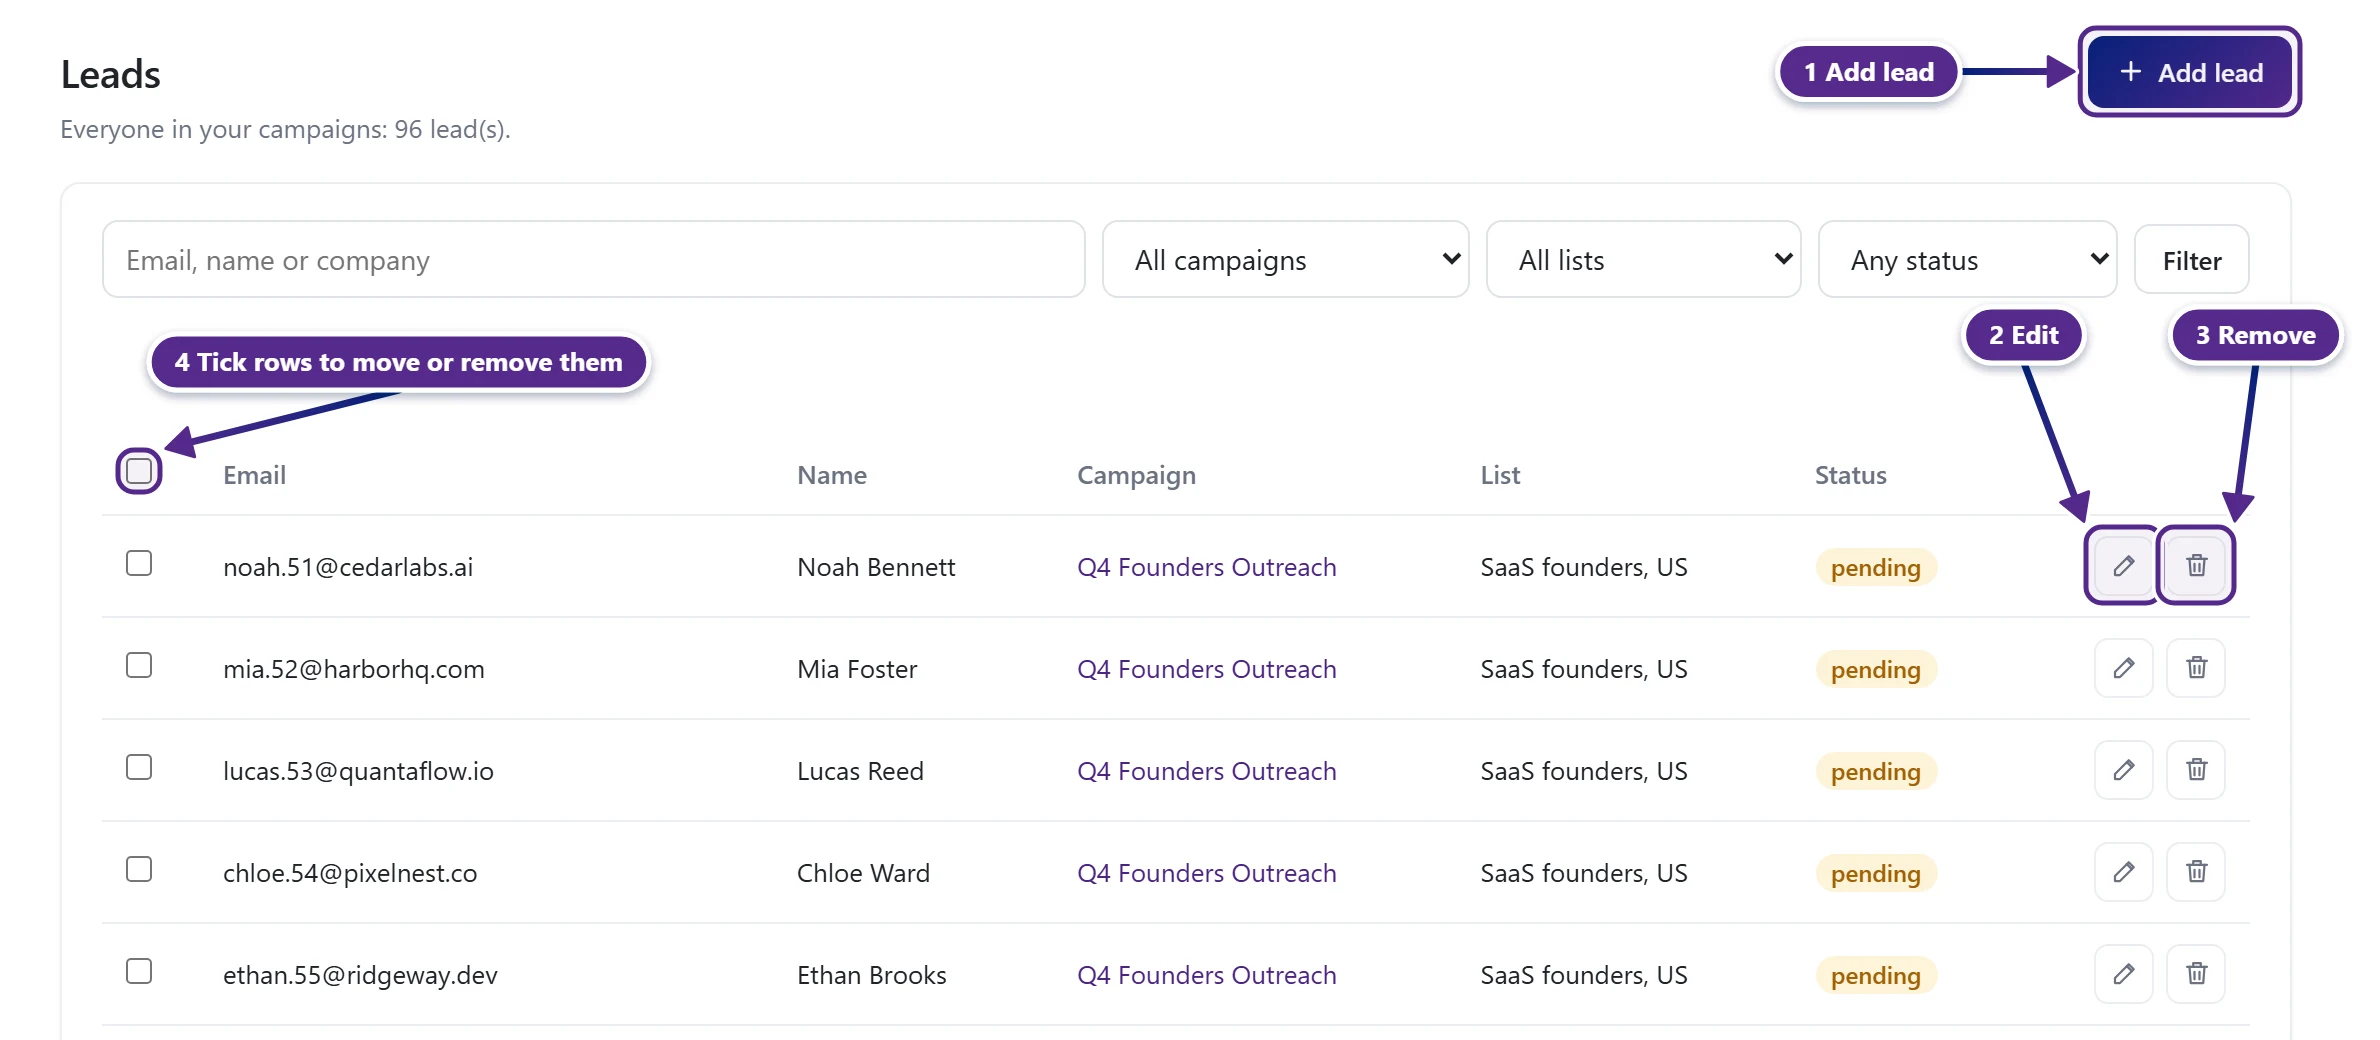
Task: Click the Email column header
Action: pos(254,475)
